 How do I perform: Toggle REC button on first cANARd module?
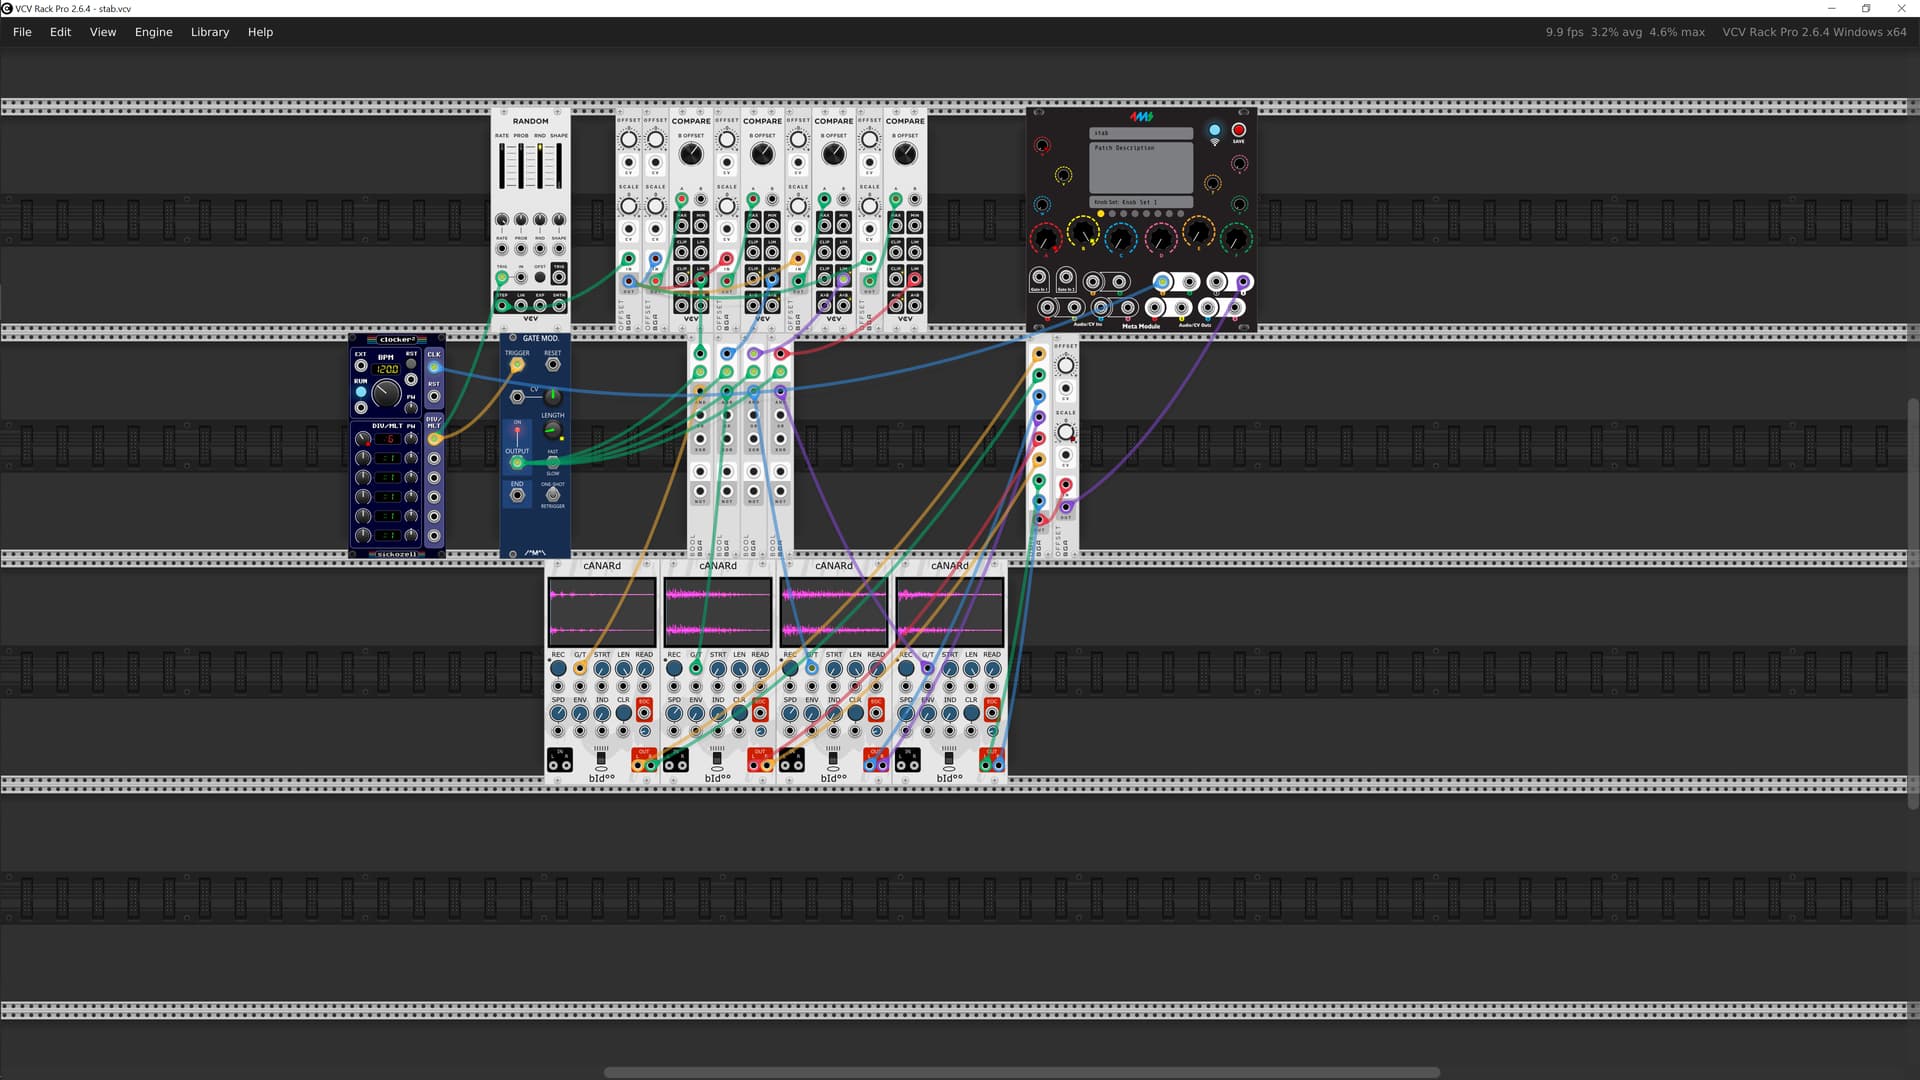click(x=558, y=668)
